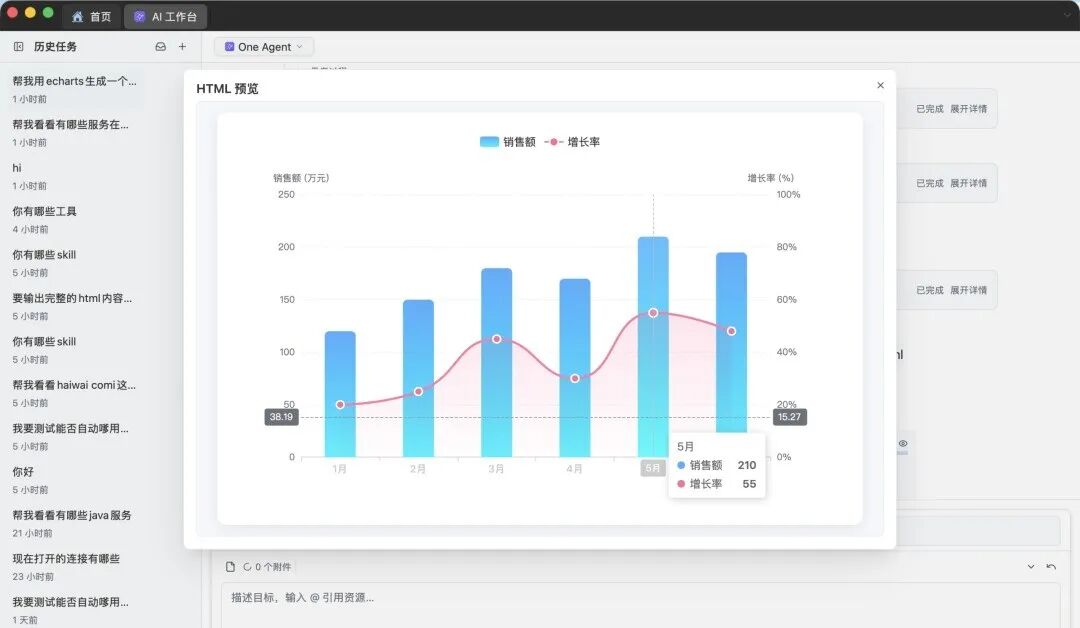
Task: Click the 3月 x-axis label
Action: coord(496,469)
